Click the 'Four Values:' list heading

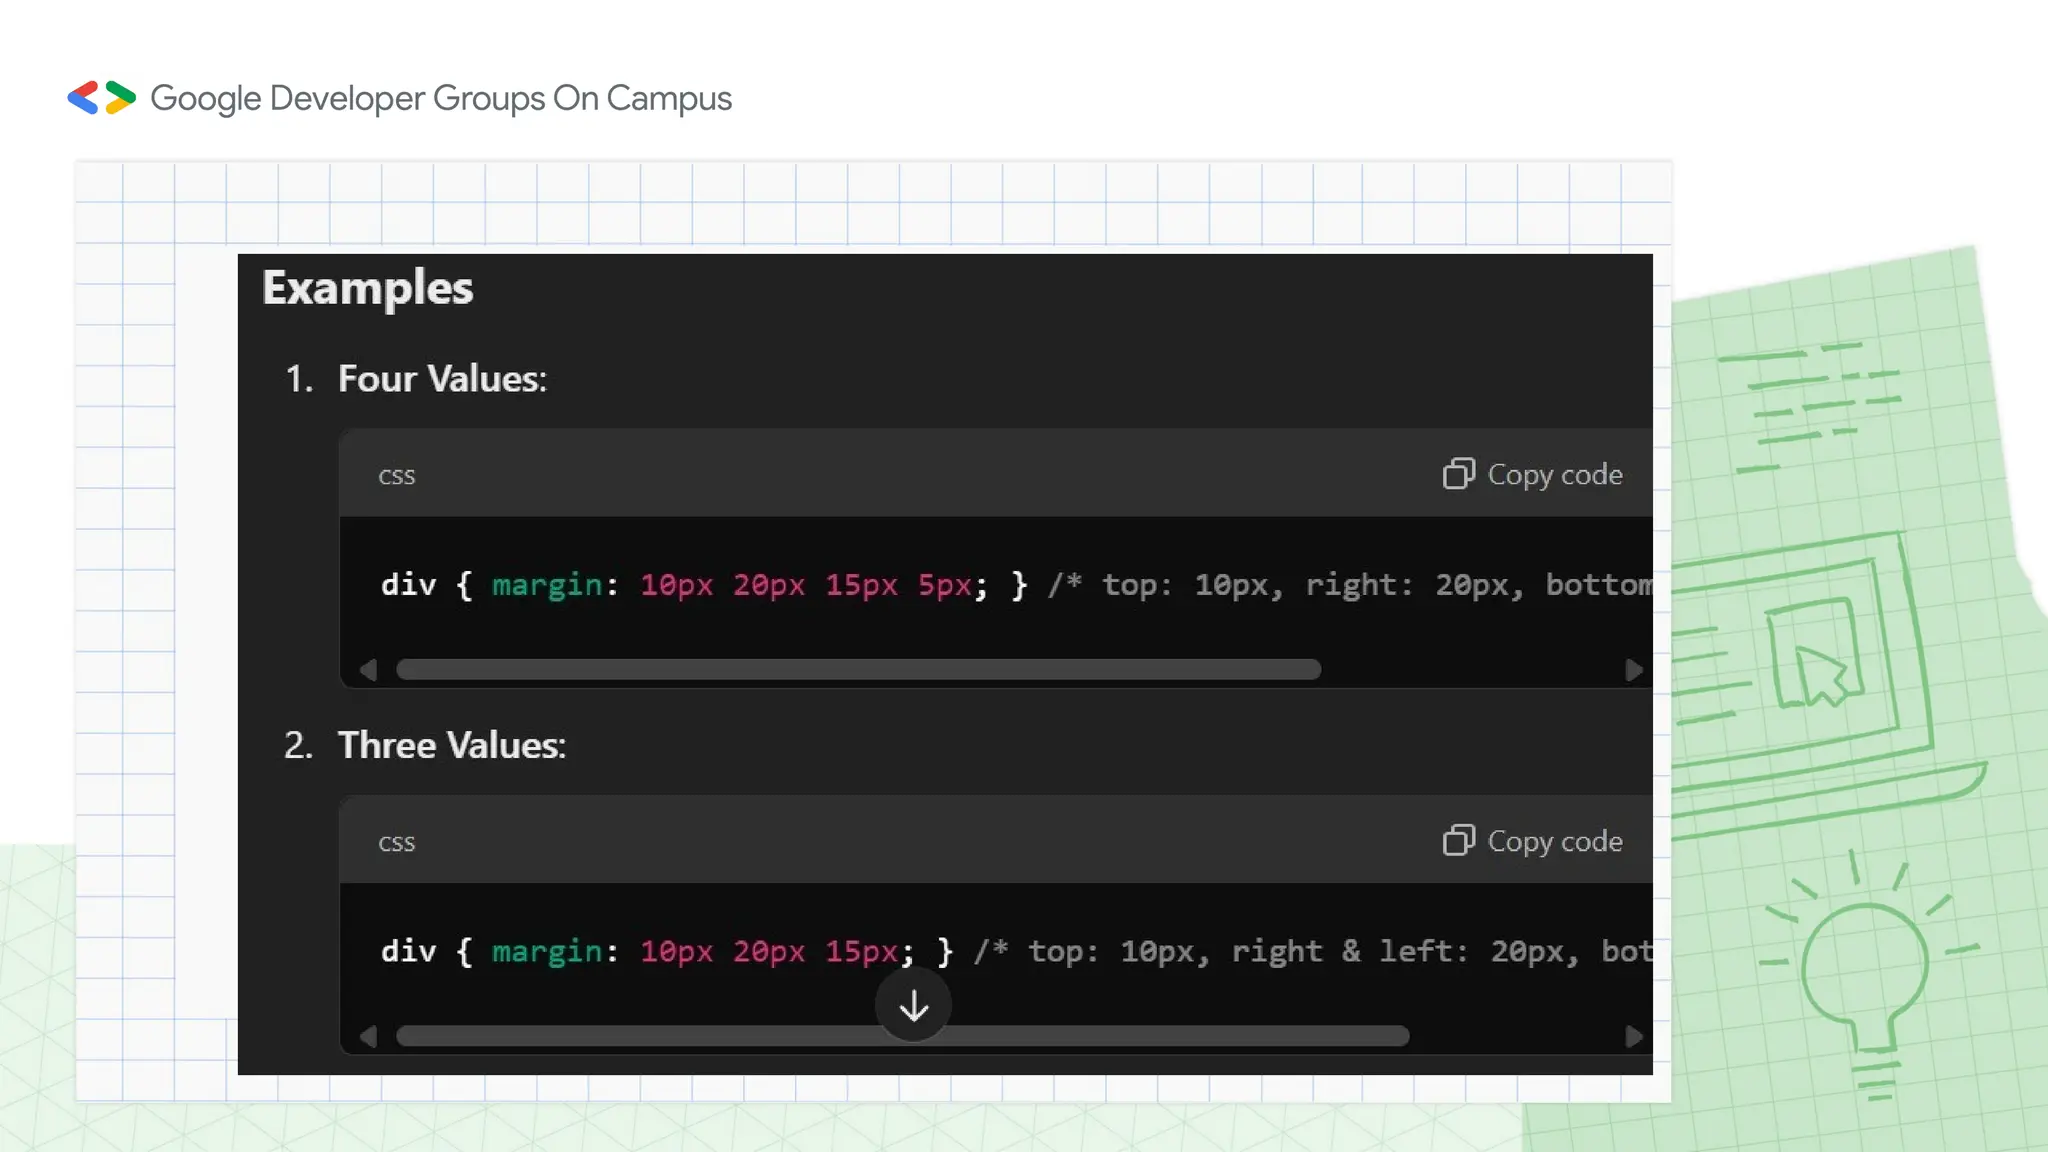(x=442, y=379)
